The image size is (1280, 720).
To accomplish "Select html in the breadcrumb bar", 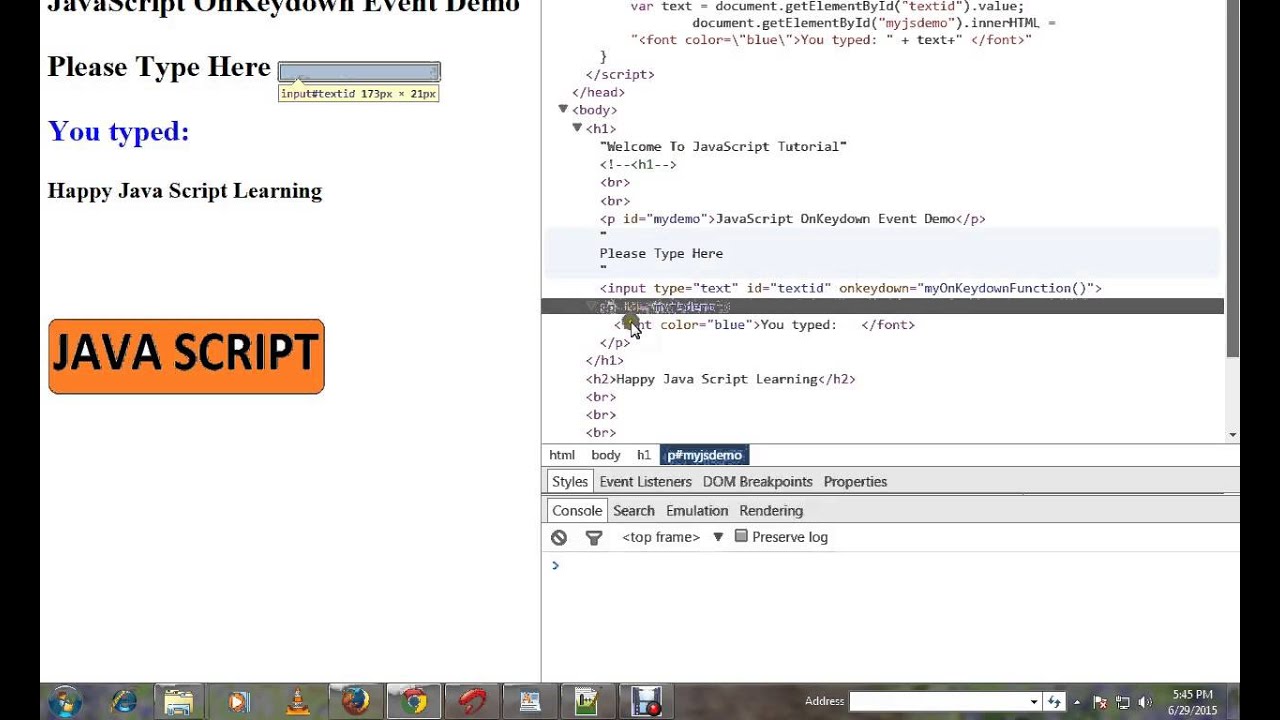I will tap(562, 455).
